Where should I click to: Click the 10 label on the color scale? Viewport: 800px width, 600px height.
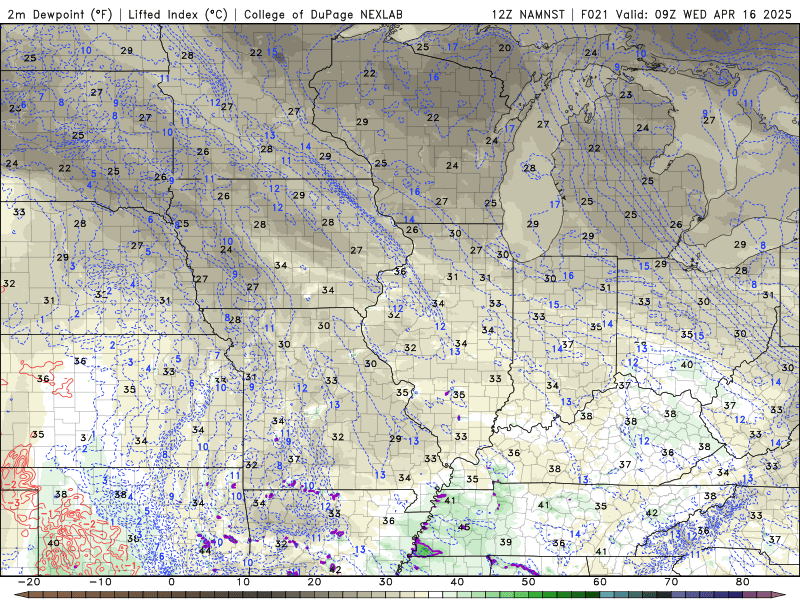(243, 582)
